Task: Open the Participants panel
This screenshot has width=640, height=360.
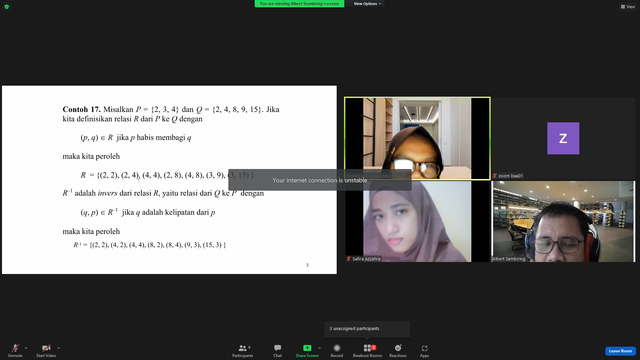Action: [242, 351]
